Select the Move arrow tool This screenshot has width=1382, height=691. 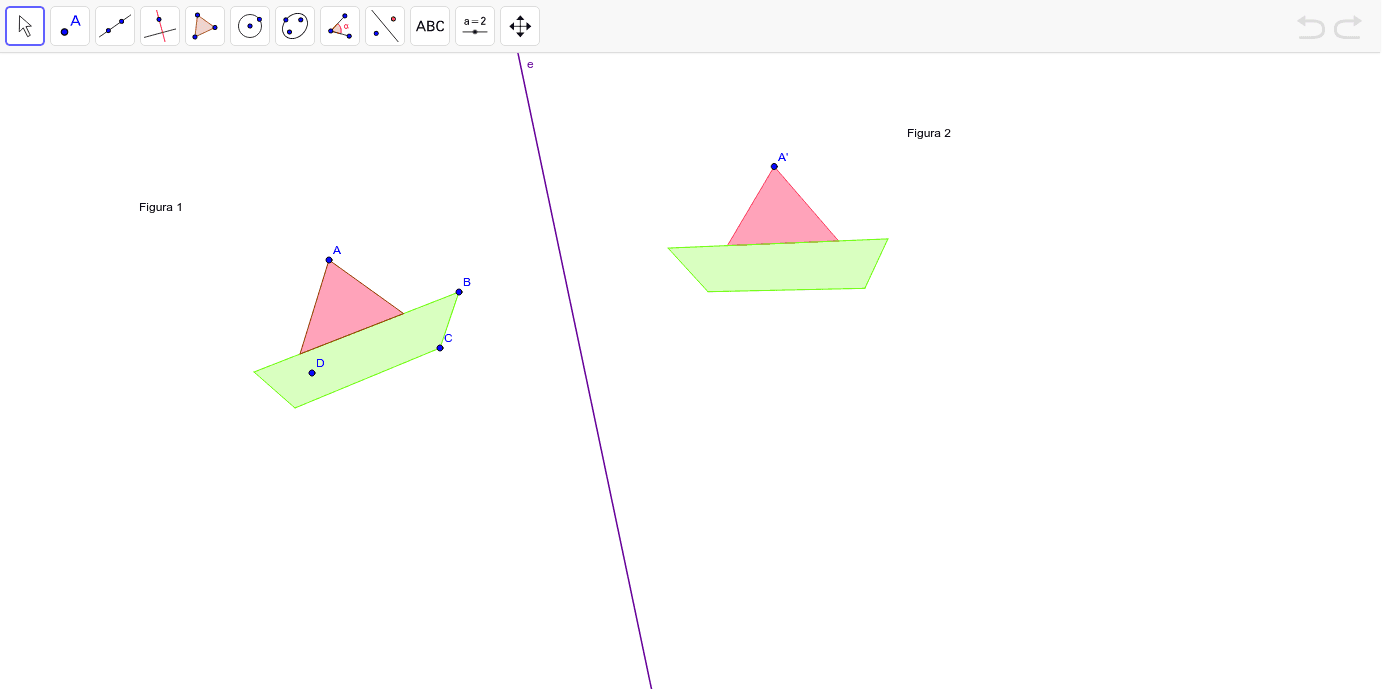click(25, 26)
